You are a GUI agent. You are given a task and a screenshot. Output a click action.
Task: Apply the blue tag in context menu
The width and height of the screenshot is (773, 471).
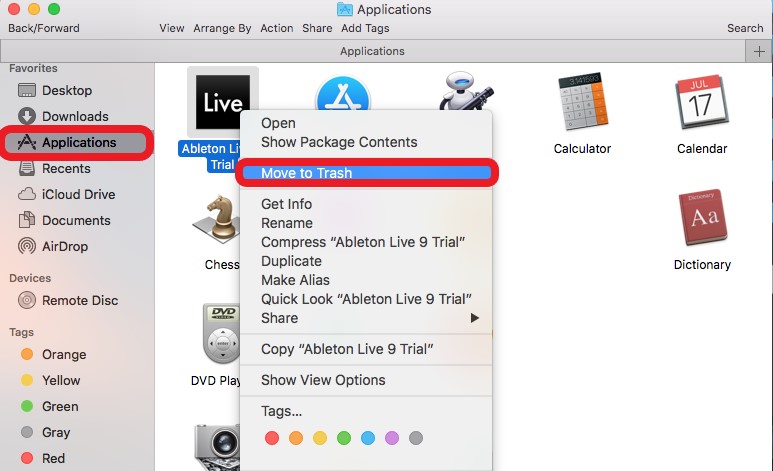click(368, 438)
